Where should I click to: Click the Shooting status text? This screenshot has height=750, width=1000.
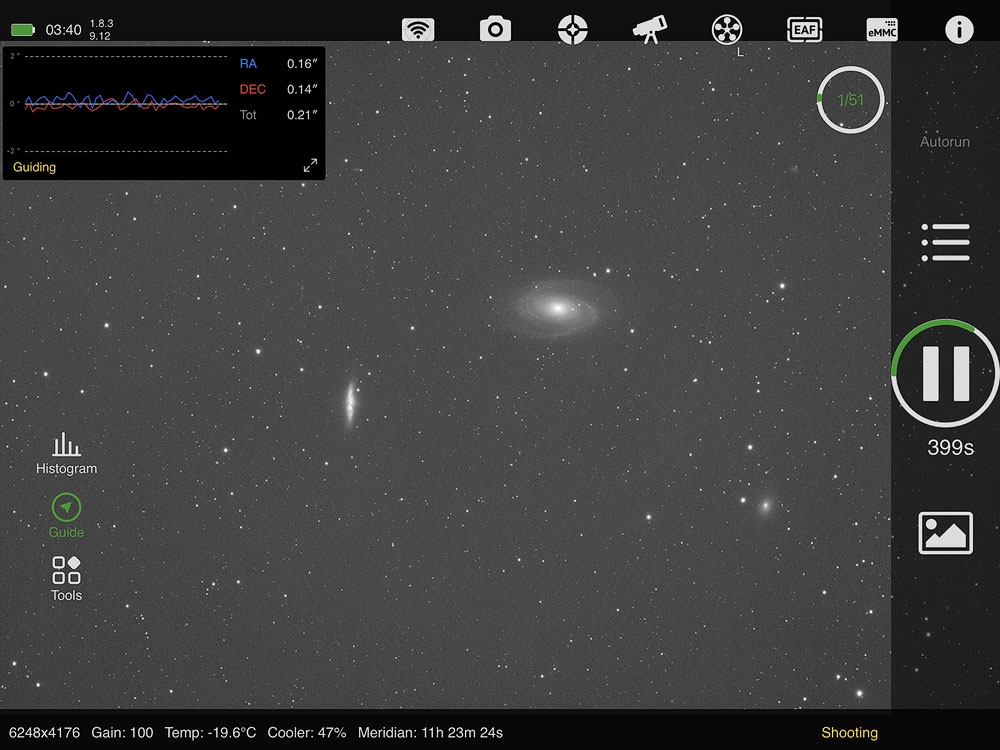pos(849,733)
